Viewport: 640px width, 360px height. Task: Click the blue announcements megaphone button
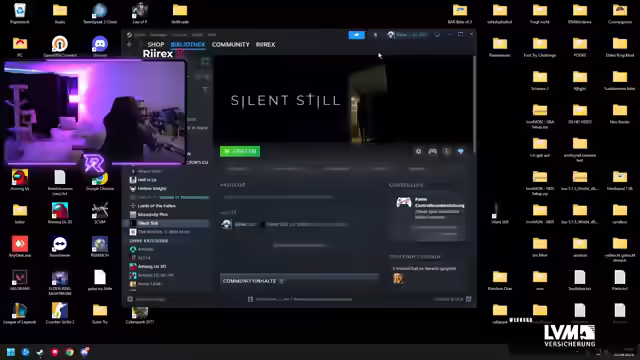(x=356, y=35)
